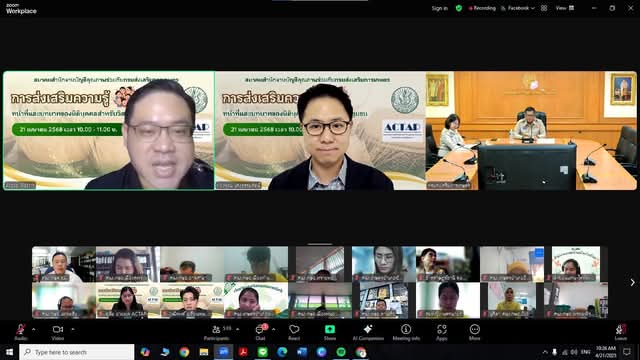The image size is (640, 360).
Task: Expand audio options arrow beside microphone
Action: coord(34,329)
